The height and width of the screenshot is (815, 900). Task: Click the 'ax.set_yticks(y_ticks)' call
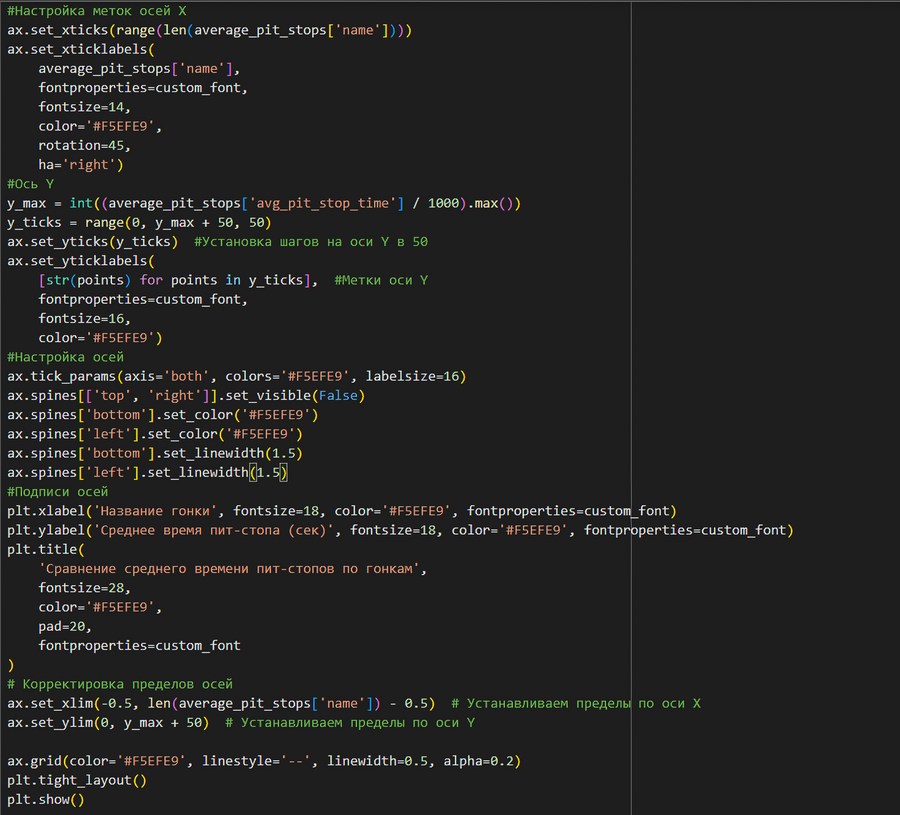tap(92, 242)
